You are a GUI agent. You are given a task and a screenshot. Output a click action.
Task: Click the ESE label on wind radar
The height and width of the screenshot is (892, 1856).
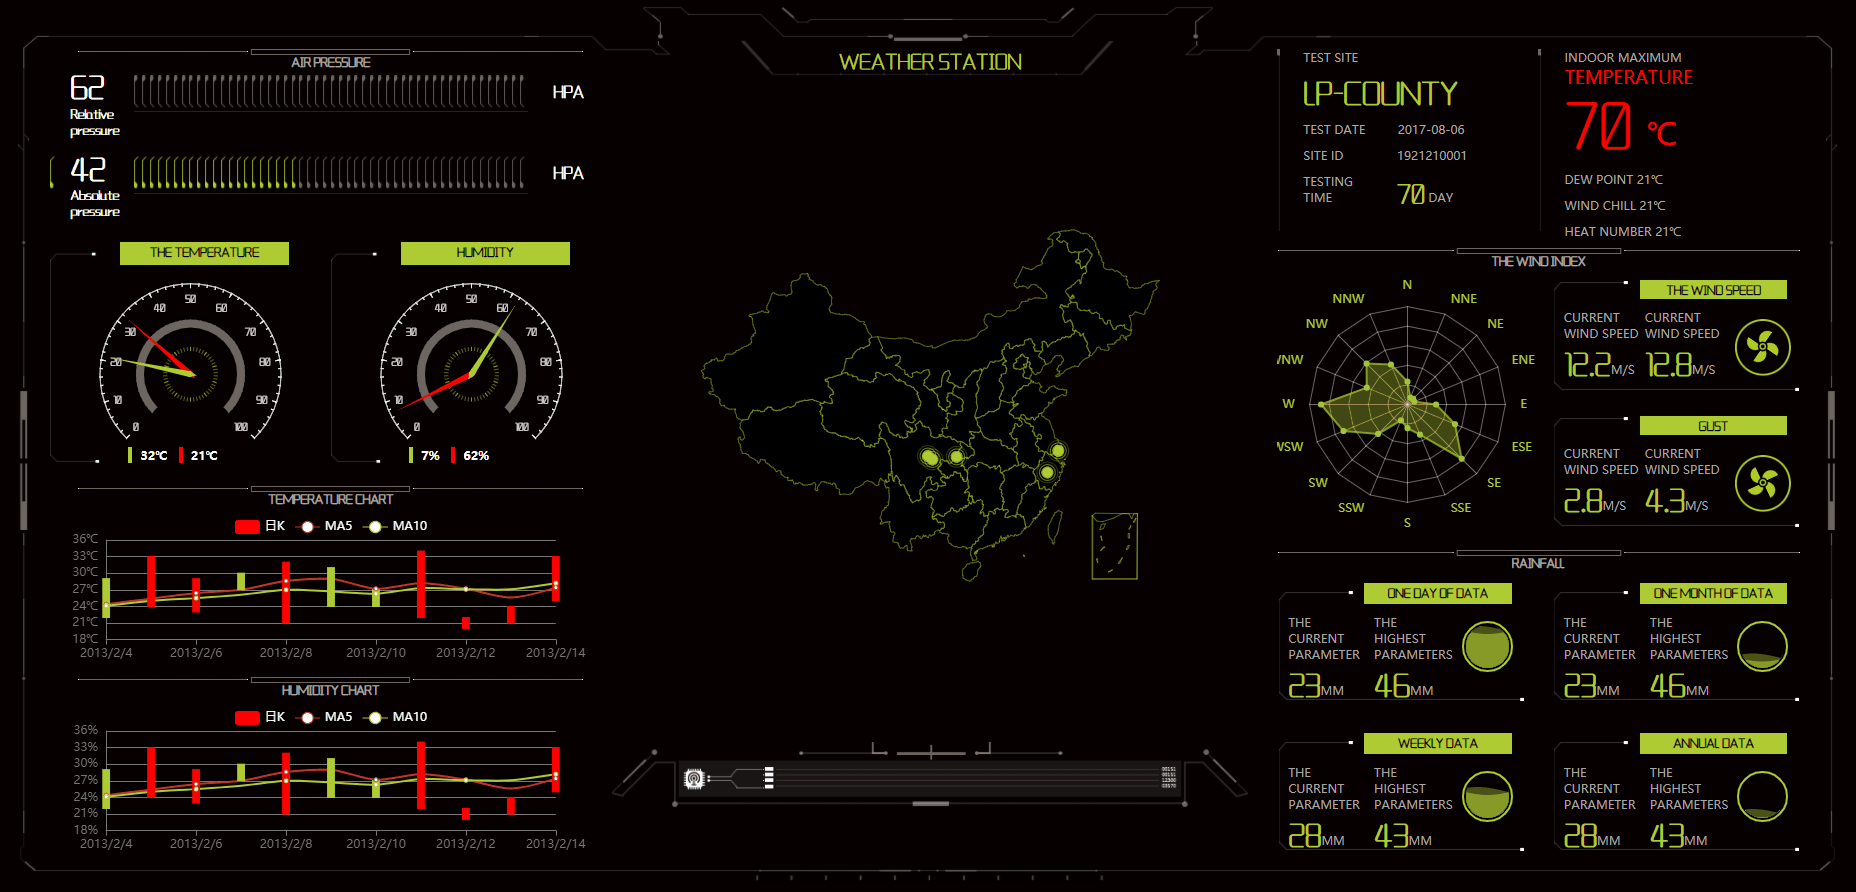tap(1521, 447)
